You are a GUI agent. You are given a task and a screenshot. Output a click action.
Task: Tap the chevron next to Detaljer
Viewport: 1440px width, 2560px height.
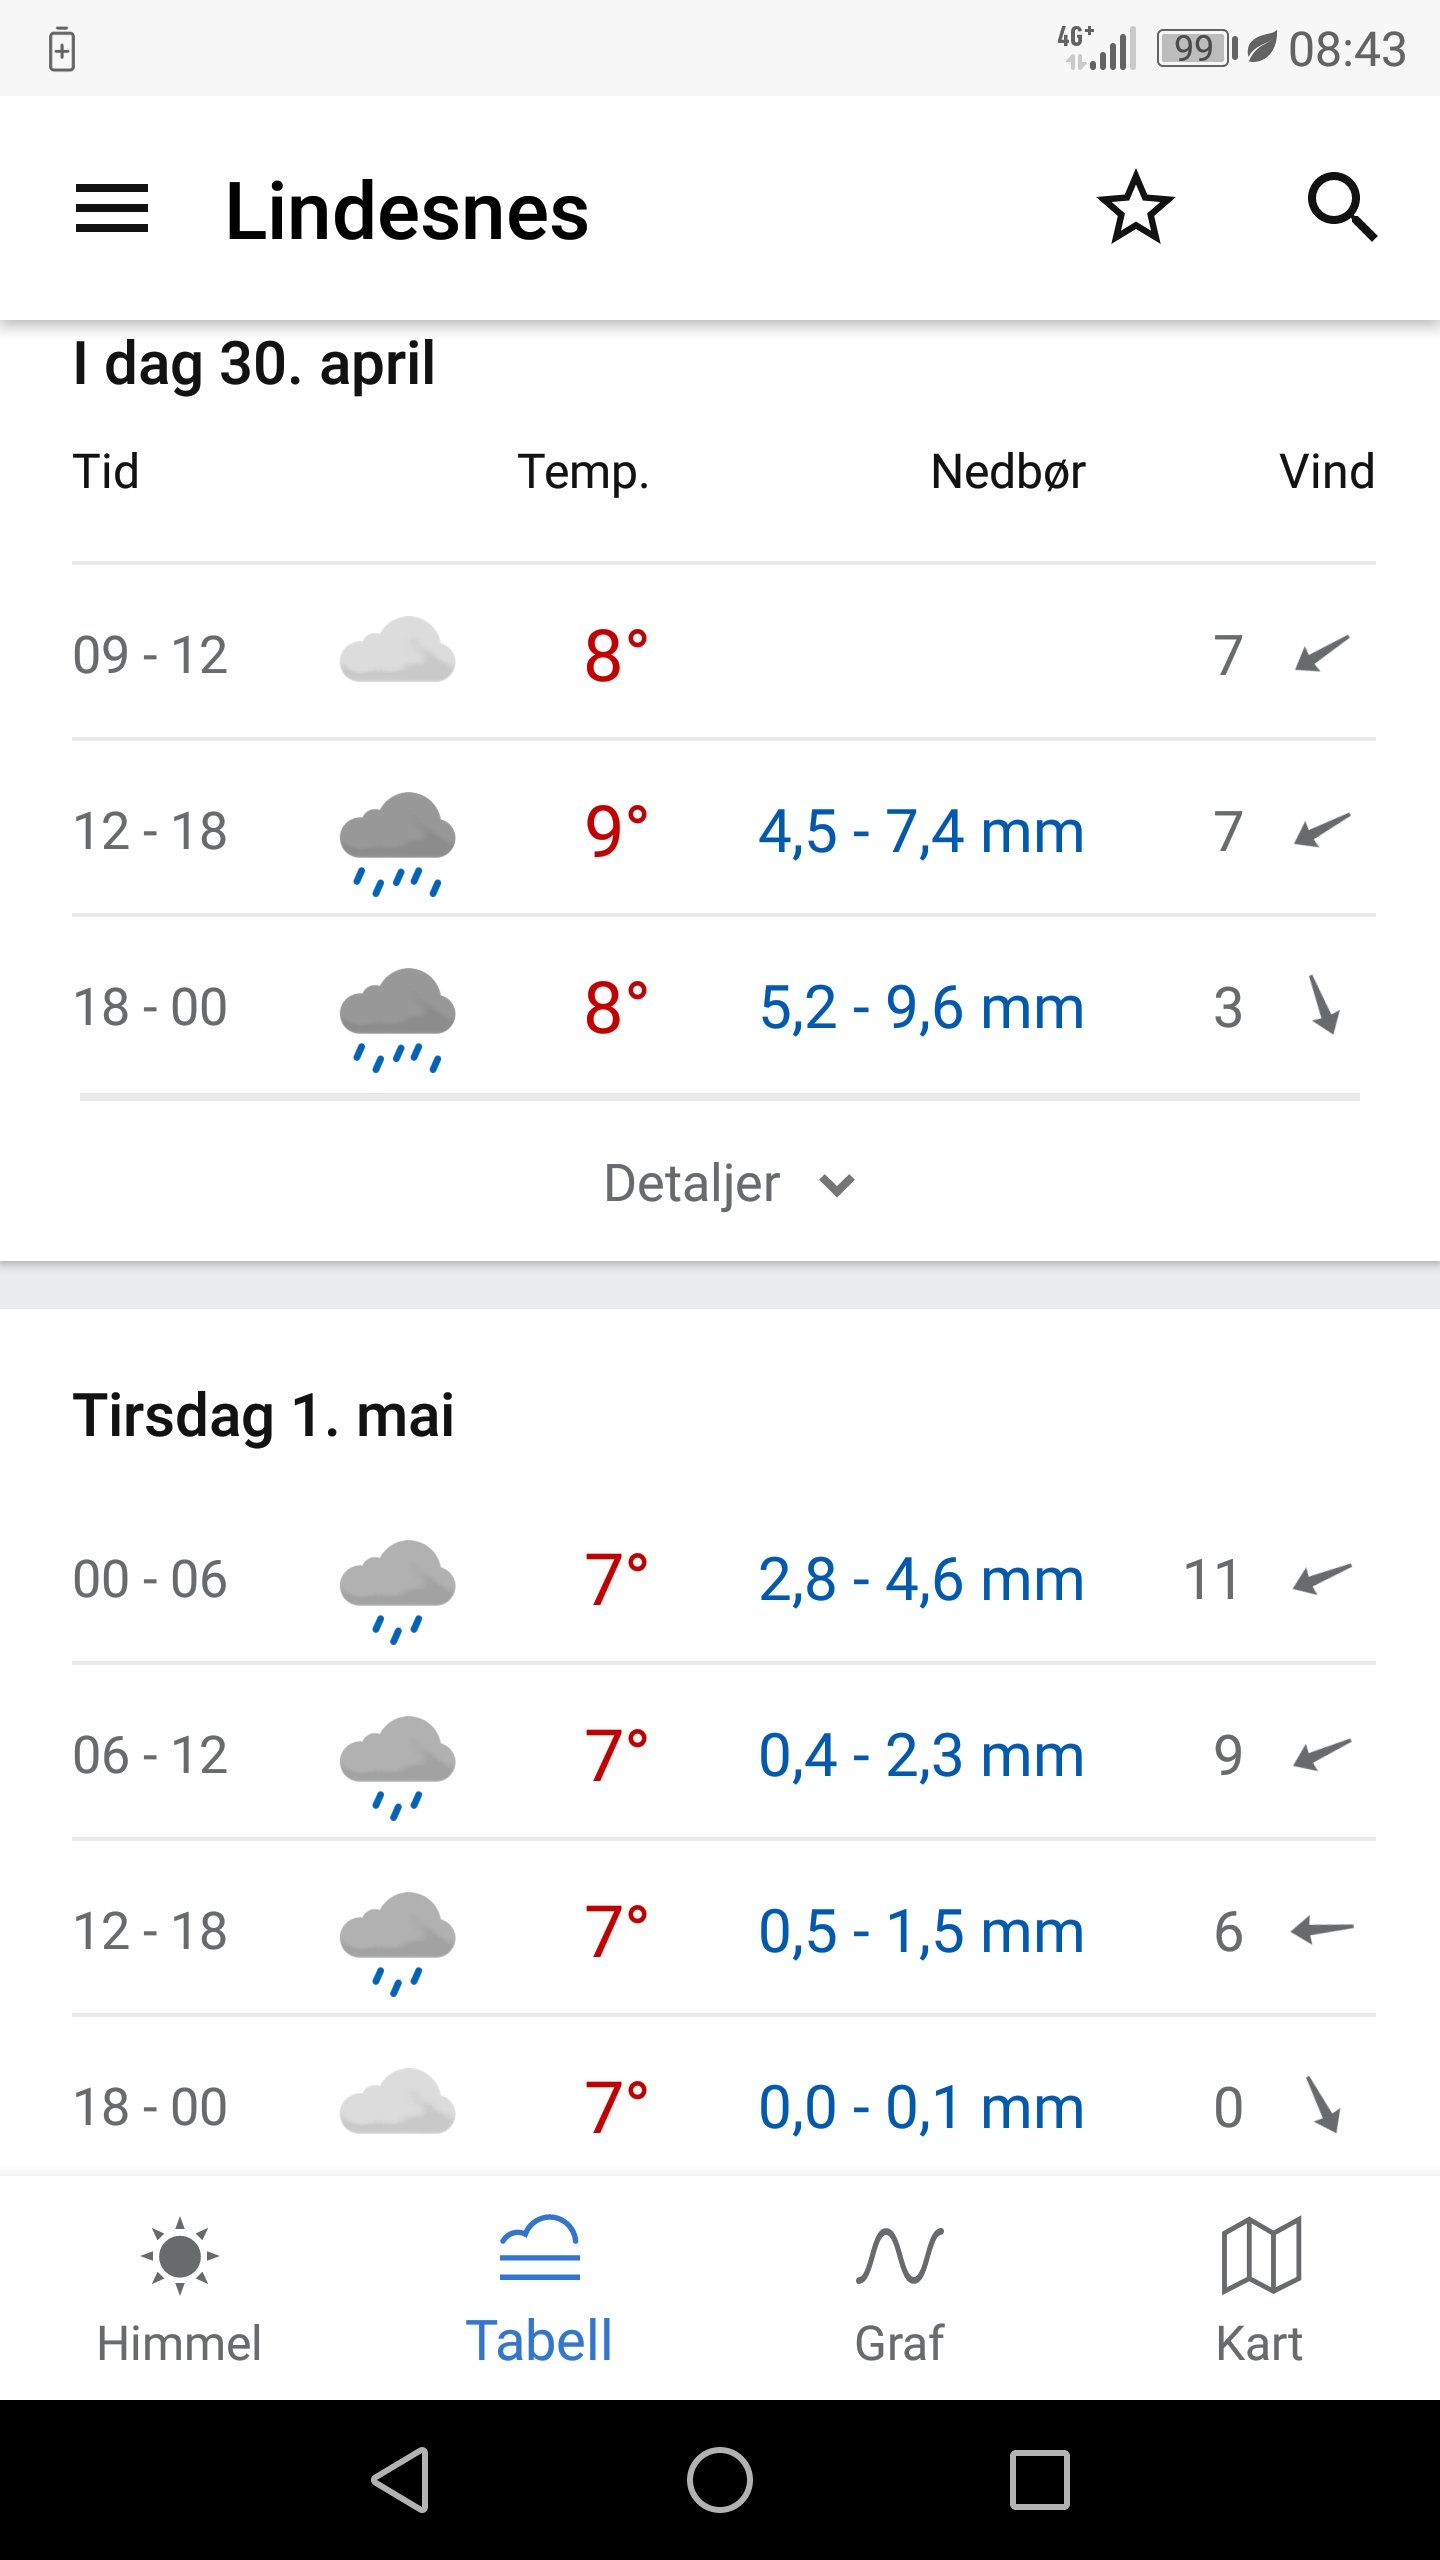click(x=837, y=1186)
